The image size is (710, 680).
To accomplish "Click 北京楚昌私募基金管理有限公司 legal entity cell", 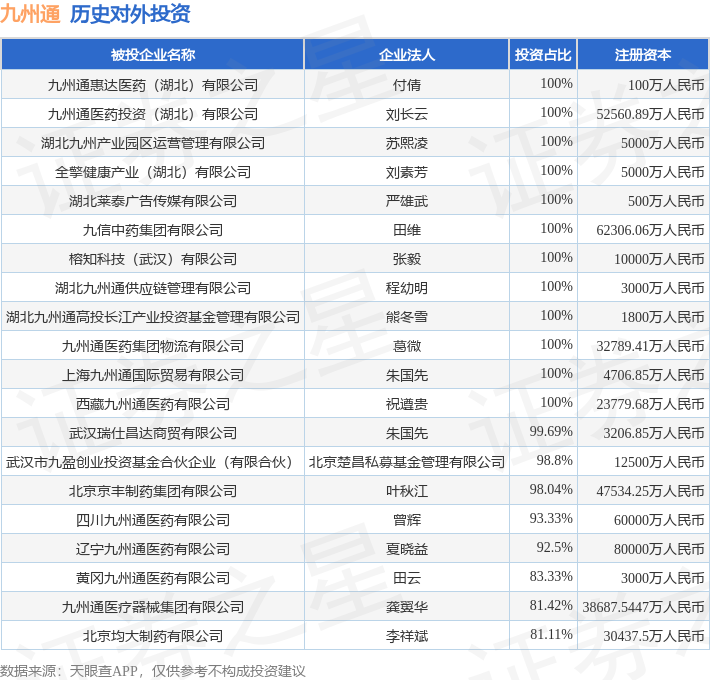I will (x=407, y=461).
